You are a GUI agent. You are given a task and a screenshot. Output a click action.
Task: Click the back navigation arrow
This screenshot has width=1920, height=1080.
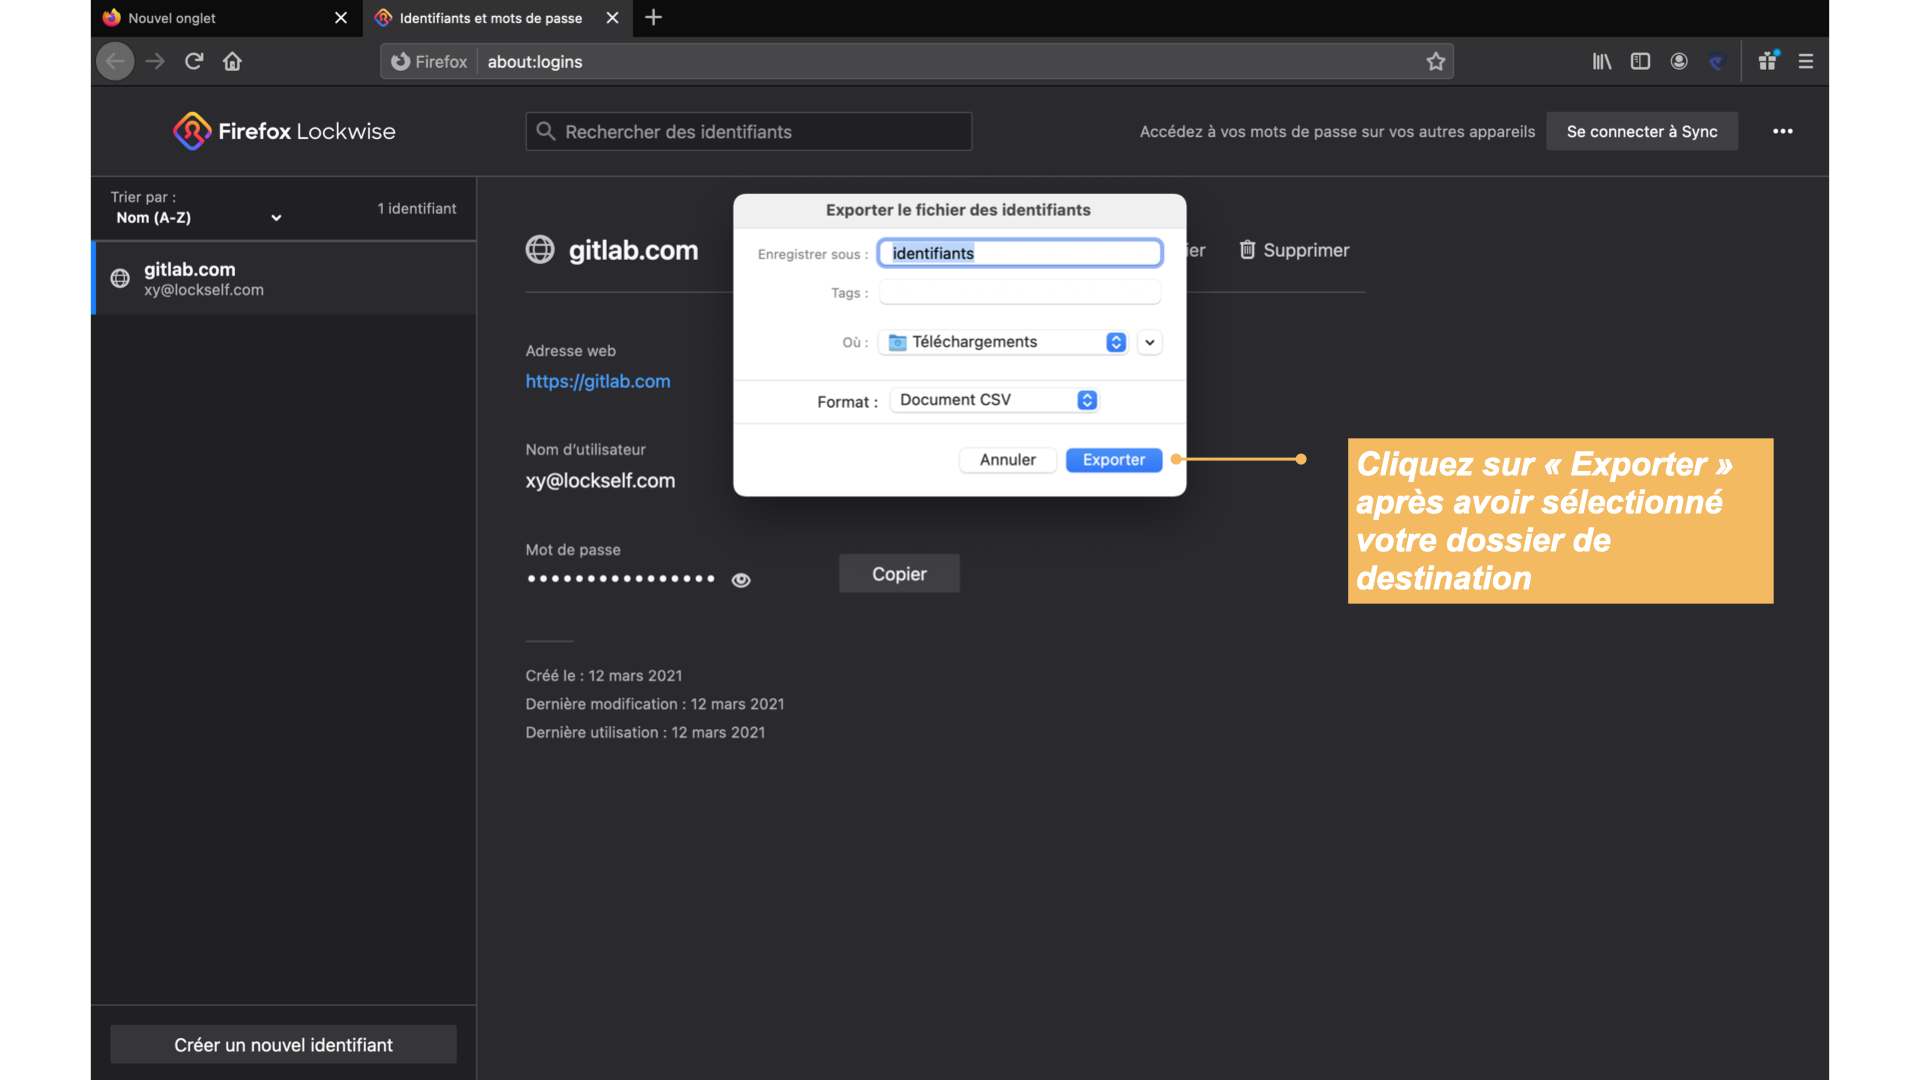tap(115, 61)
